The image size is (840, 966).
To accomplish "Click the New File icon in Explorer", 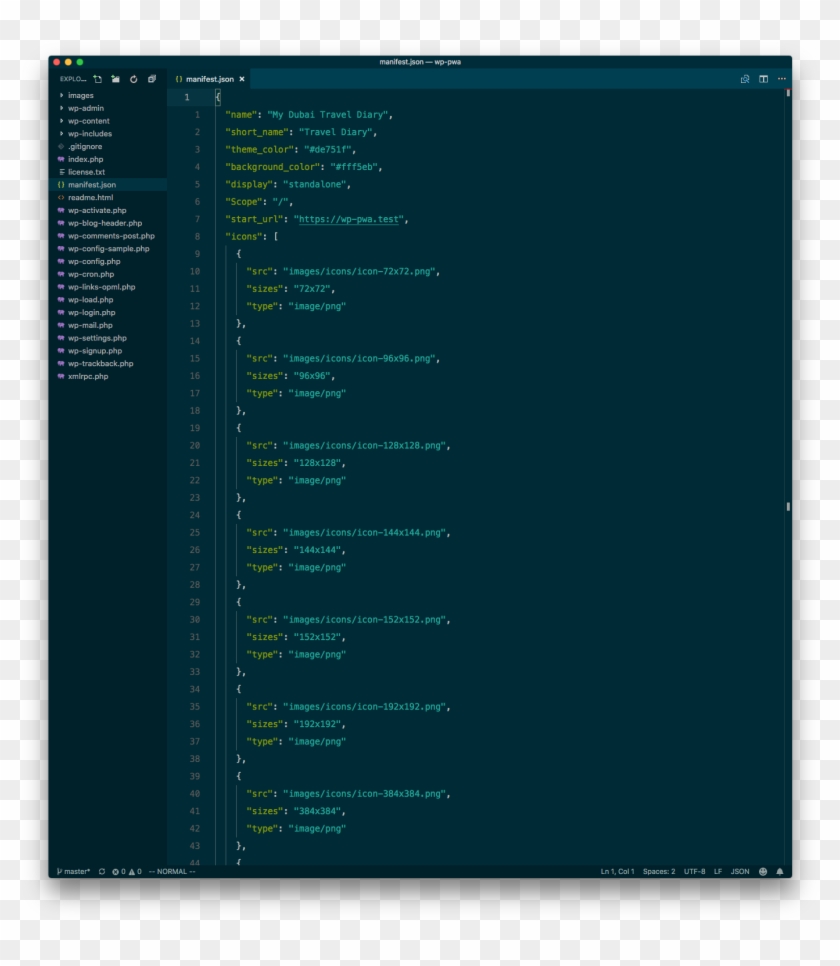I will (x=98, y=79).
